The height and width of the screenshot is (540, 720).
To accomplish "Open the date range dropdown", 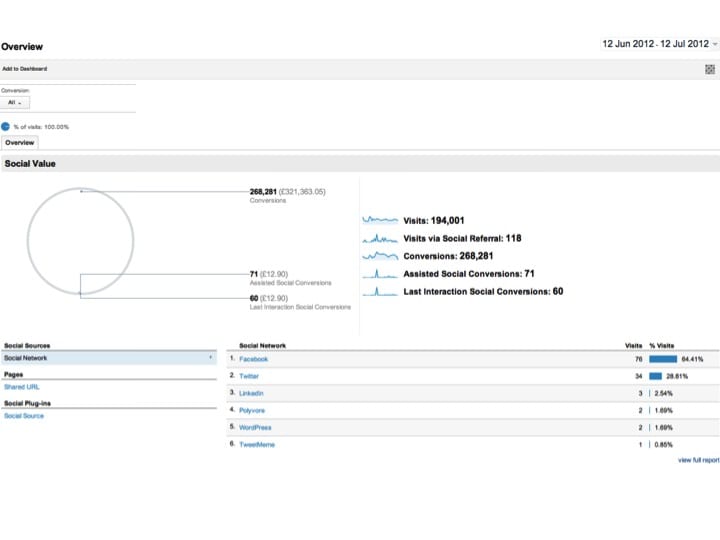I will [x=660, y=44].
